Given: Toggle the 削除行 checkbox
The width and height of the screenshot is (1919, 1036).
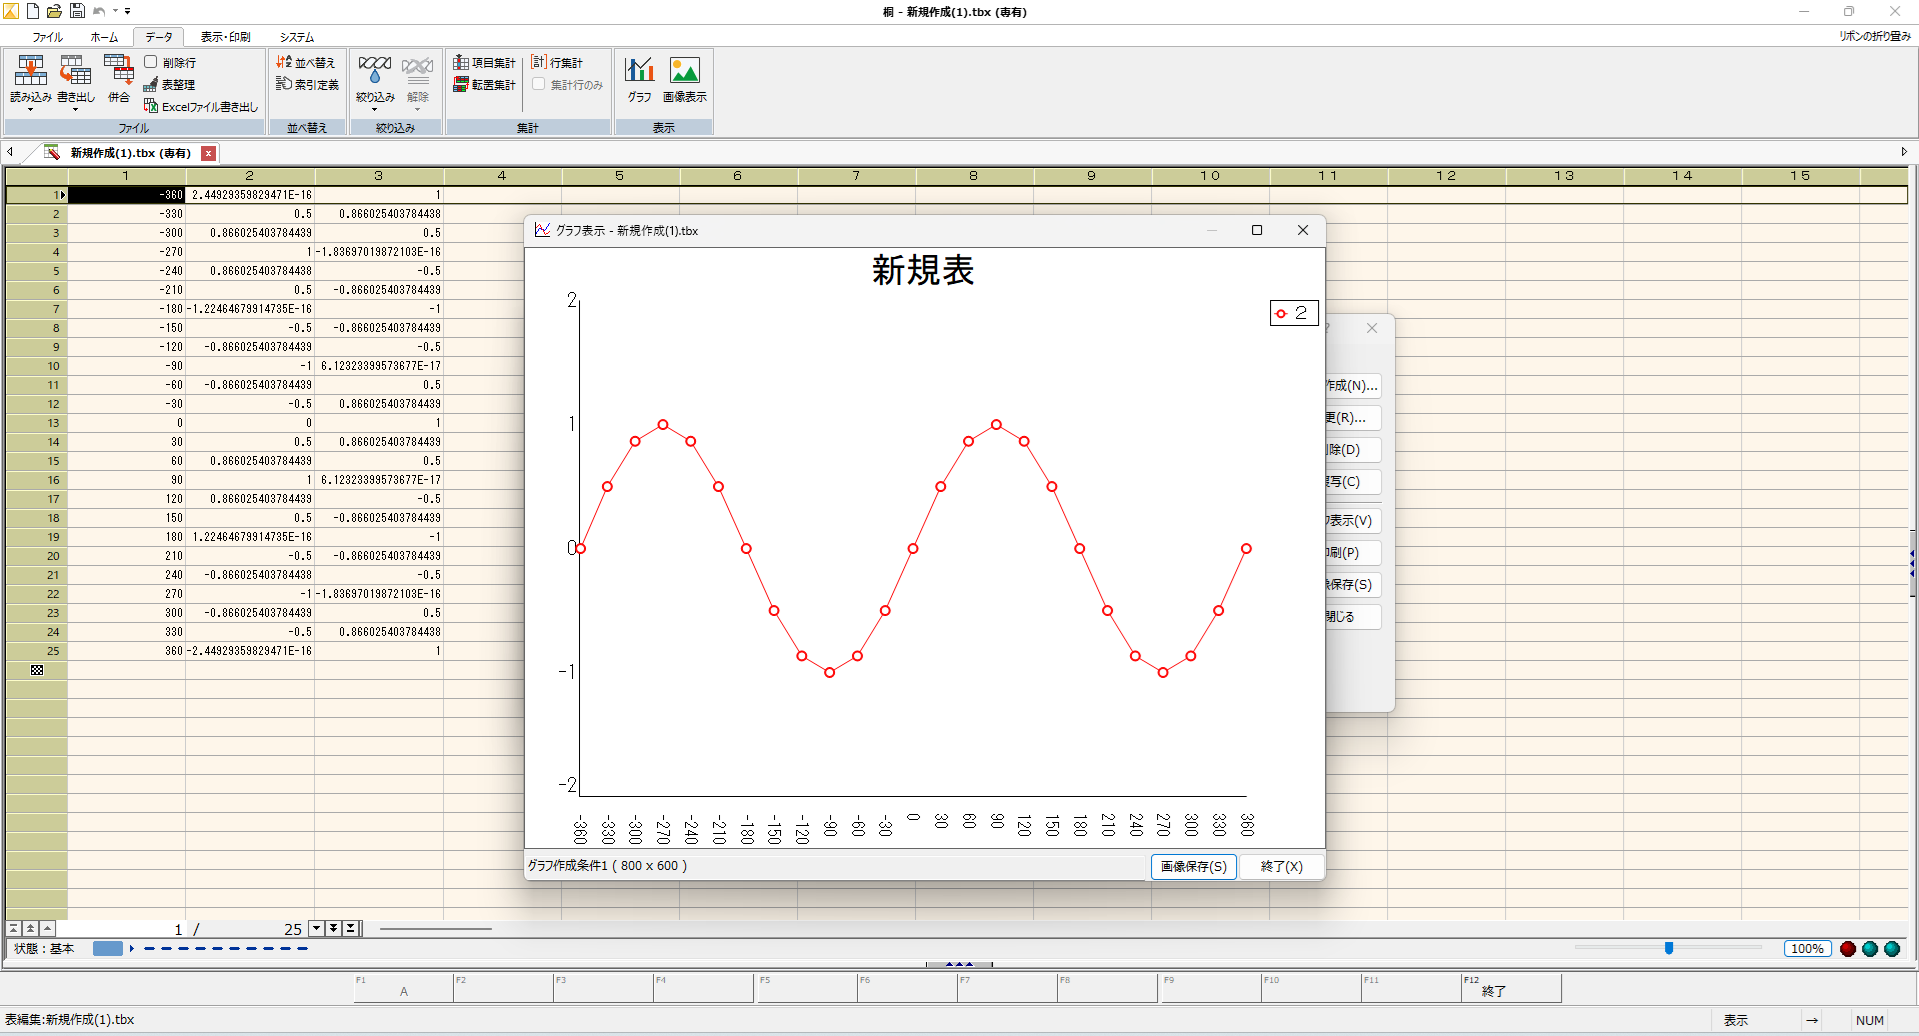Looking at the screenshot, I should [x=151, y=62].
